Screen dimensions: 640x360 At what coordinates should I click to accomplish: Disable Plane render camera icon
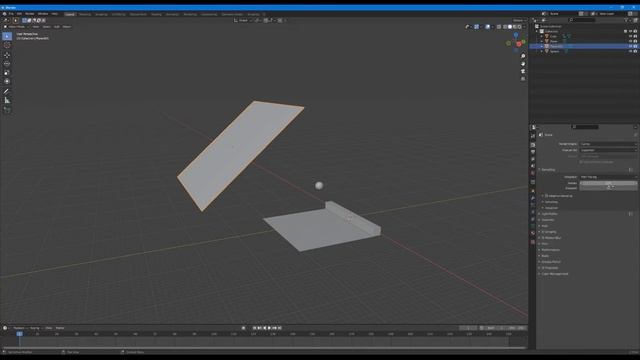point(636,41)
